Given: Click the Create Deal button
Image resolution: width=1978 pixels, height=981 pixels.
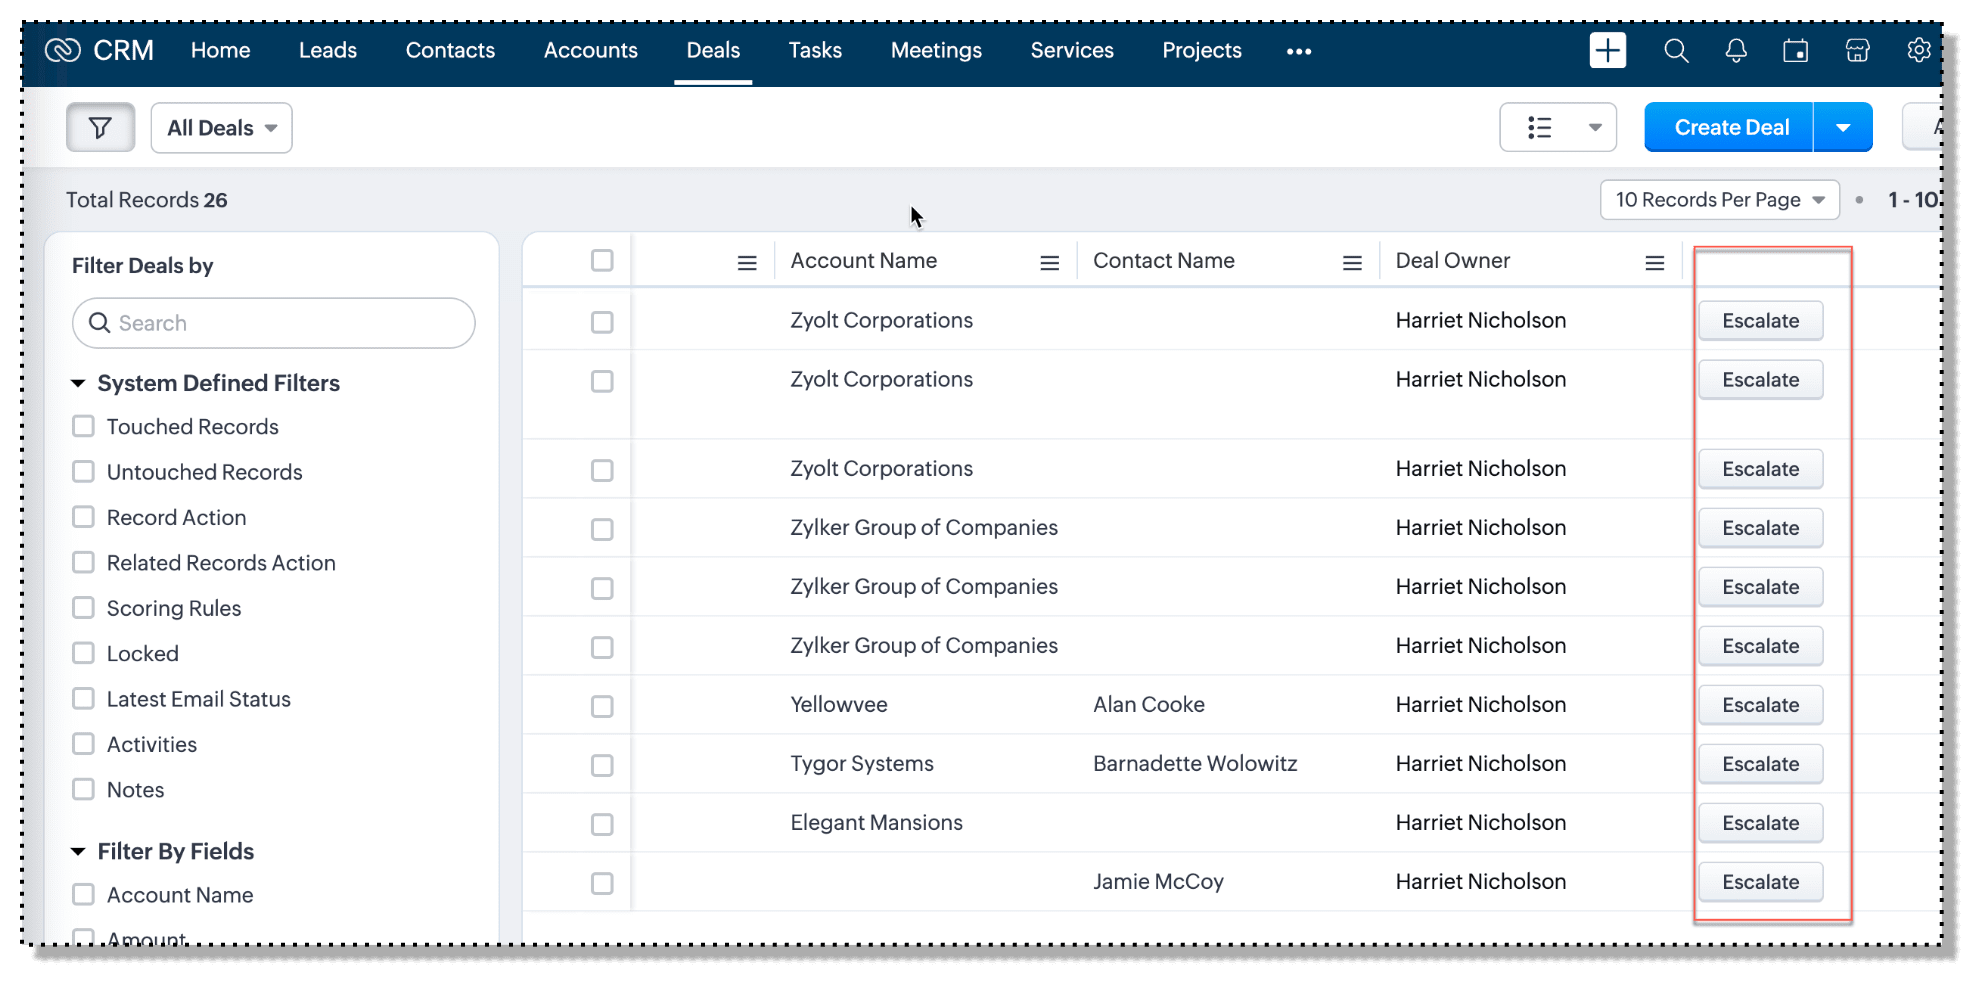Looking at the screenshot, I should (x=1730, y=128).
